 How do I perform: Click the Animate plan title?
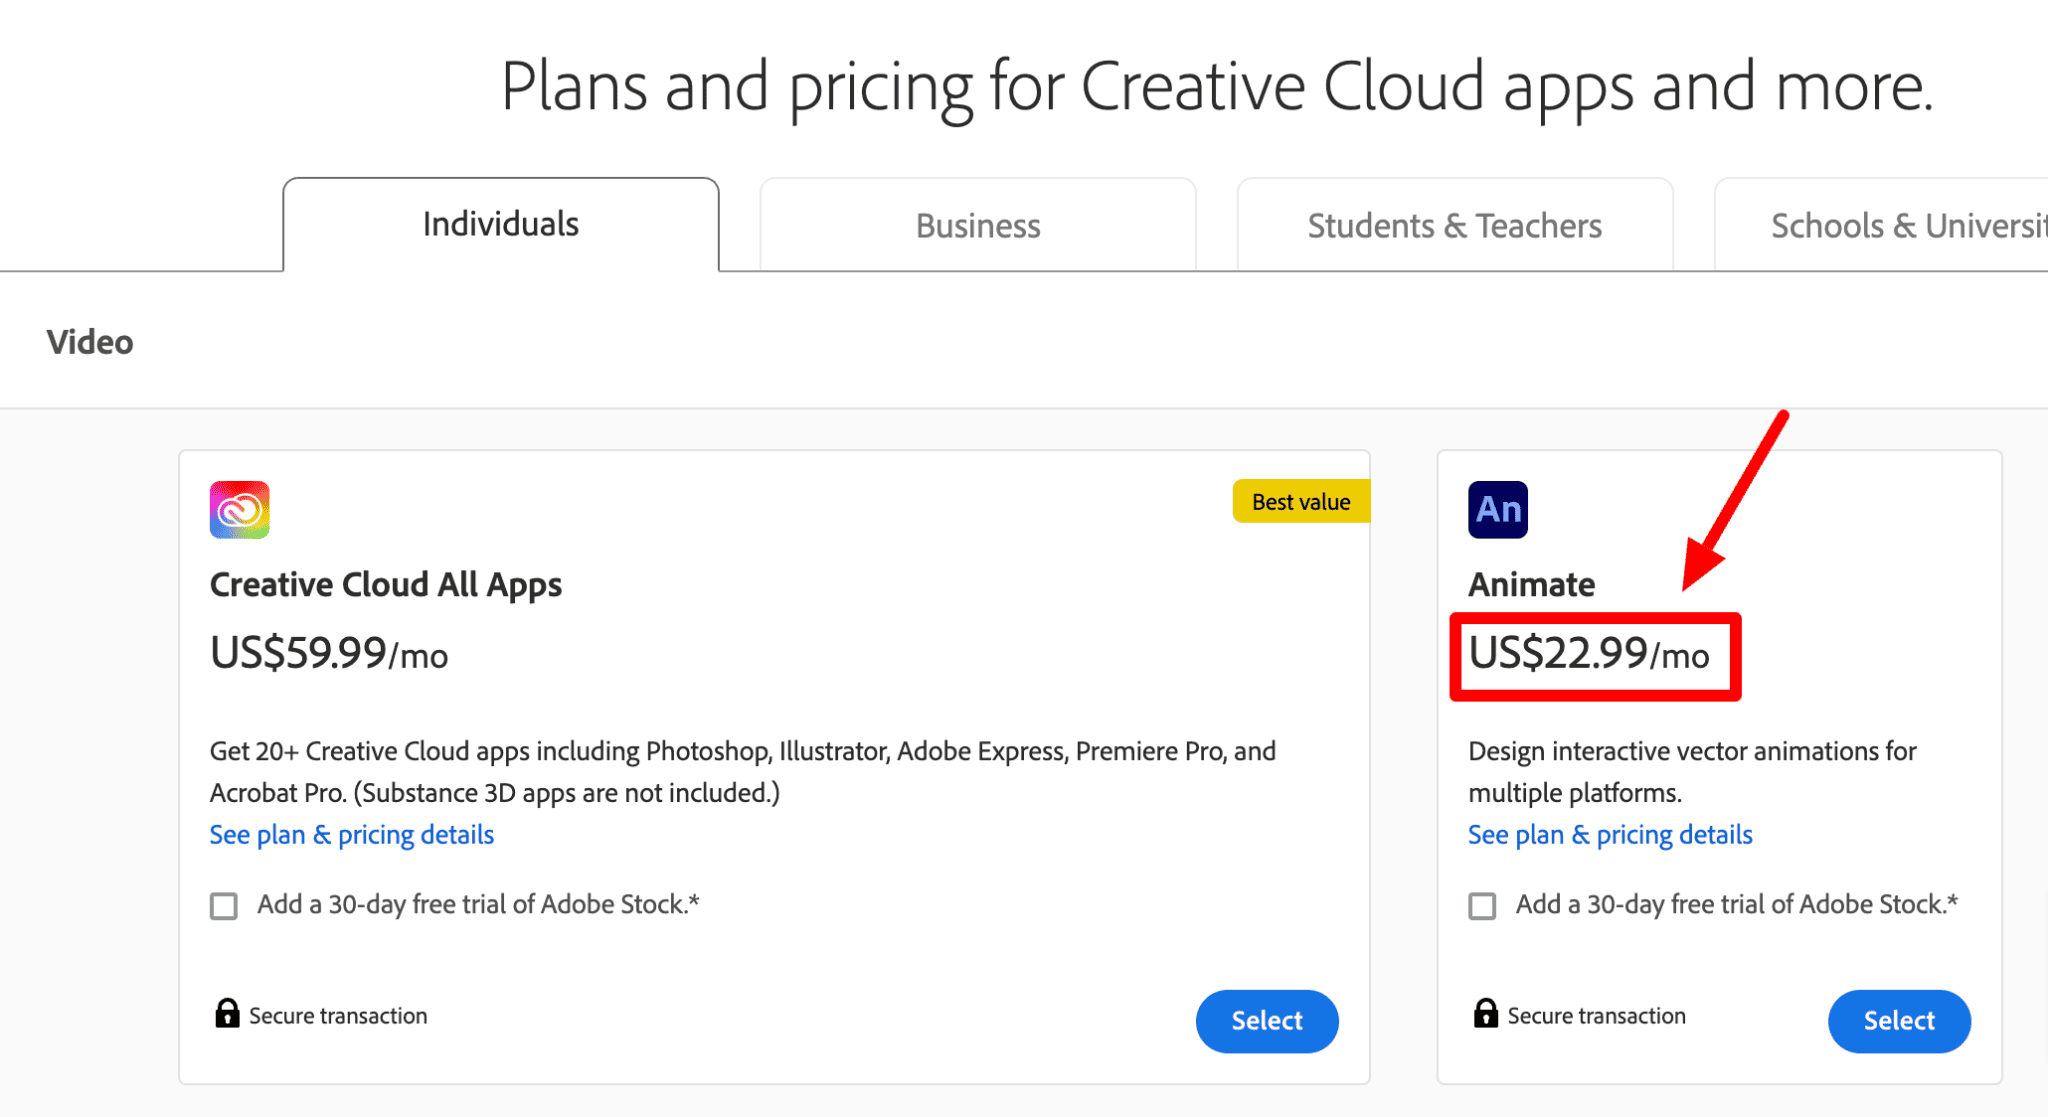pyautogui.click(x=1530, y=584)
